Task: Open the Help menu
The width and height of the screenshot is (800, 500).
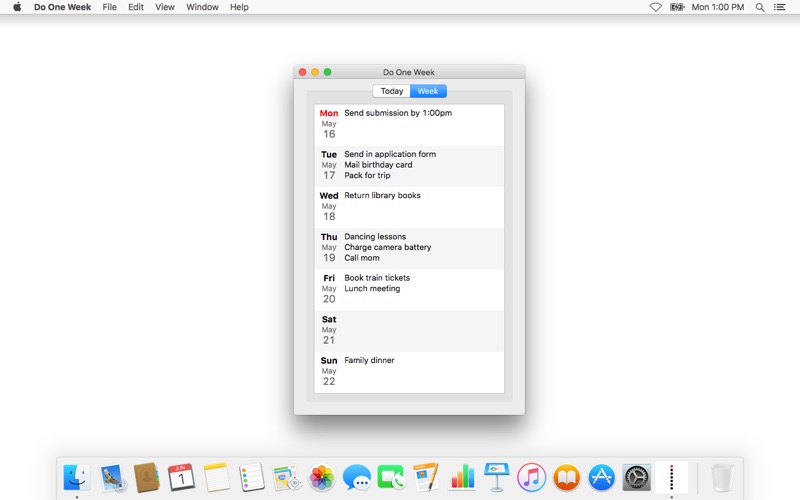Action: pos(239,7)
